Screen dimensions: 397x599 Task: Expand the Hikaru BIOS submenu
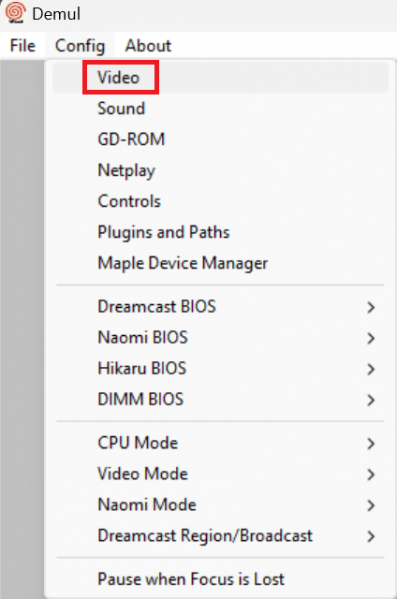coord(220,369)
